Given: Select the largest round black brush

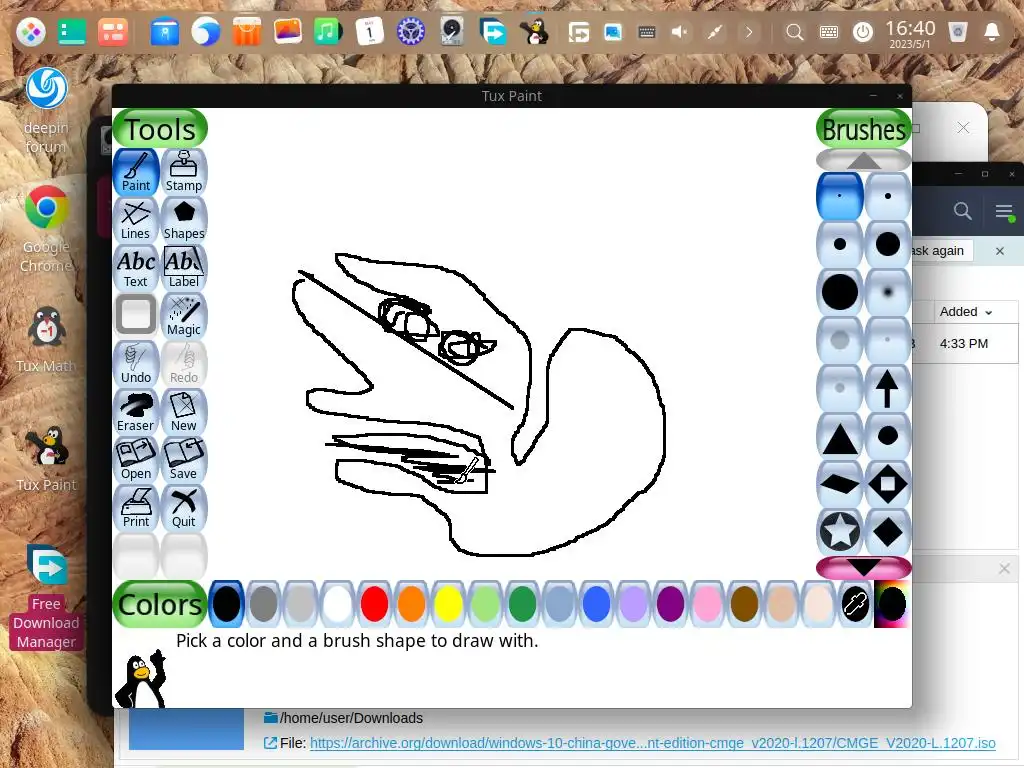Looking at the screenshot, I should 840,292.
